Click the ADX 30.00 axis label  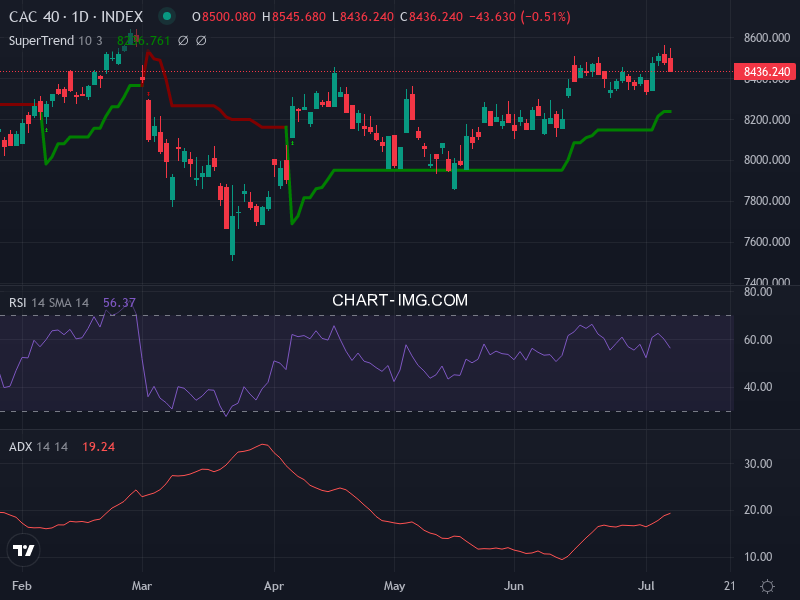tap(758, 463)
